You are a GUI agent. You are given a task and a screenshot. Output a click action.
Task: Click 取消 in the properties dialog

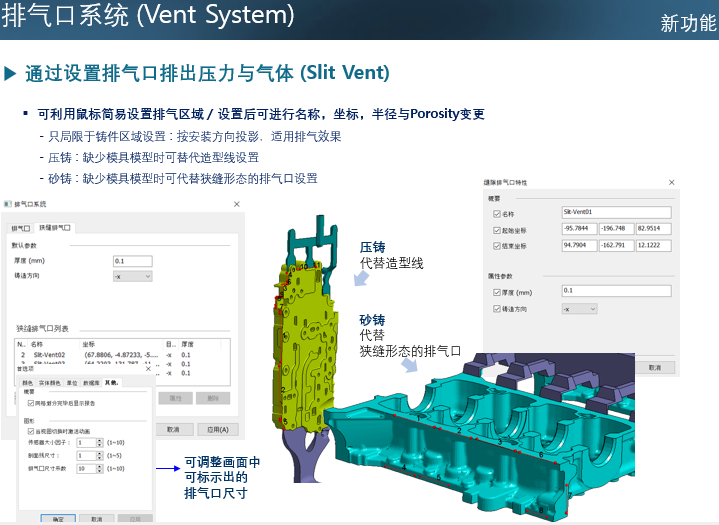coord(658,369)
